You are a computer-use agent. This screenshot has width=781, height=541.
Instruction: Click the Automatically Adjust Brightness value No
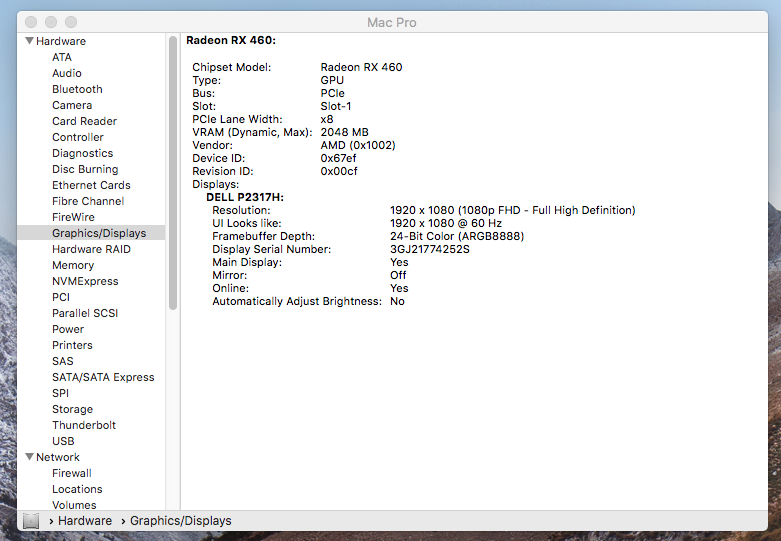[397, 301]
